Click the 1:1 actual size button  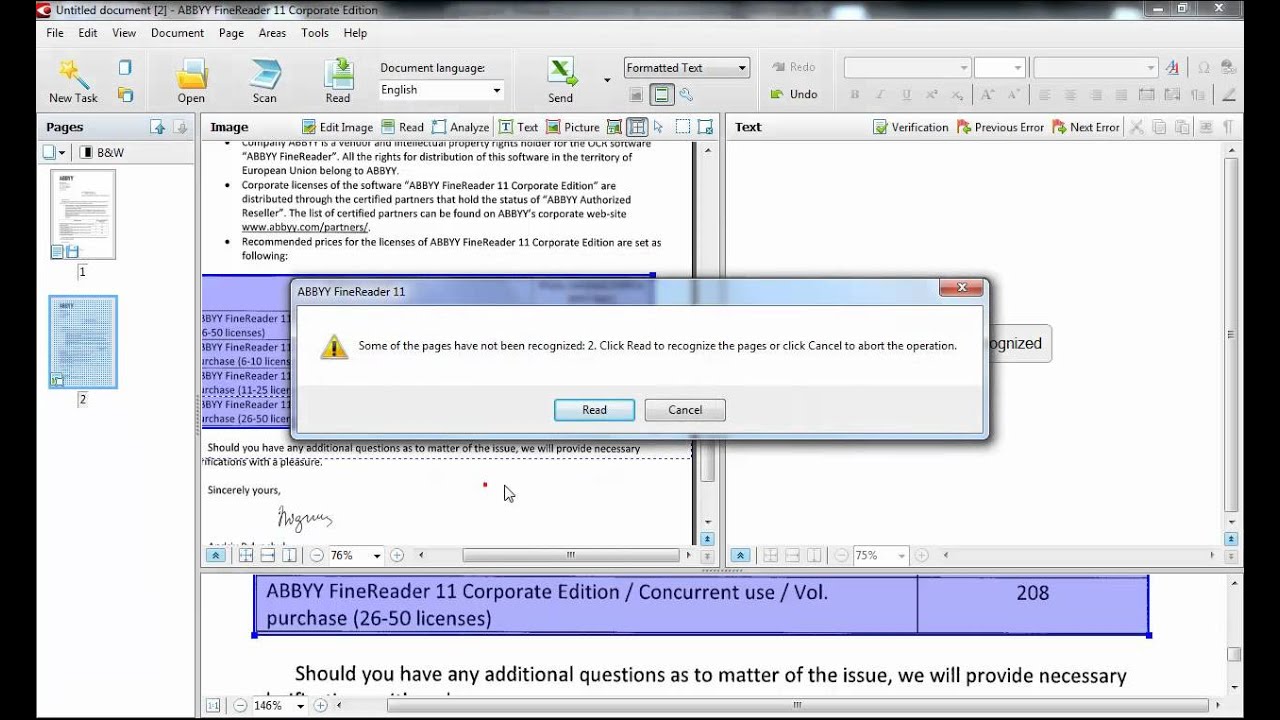pos(213,705)
